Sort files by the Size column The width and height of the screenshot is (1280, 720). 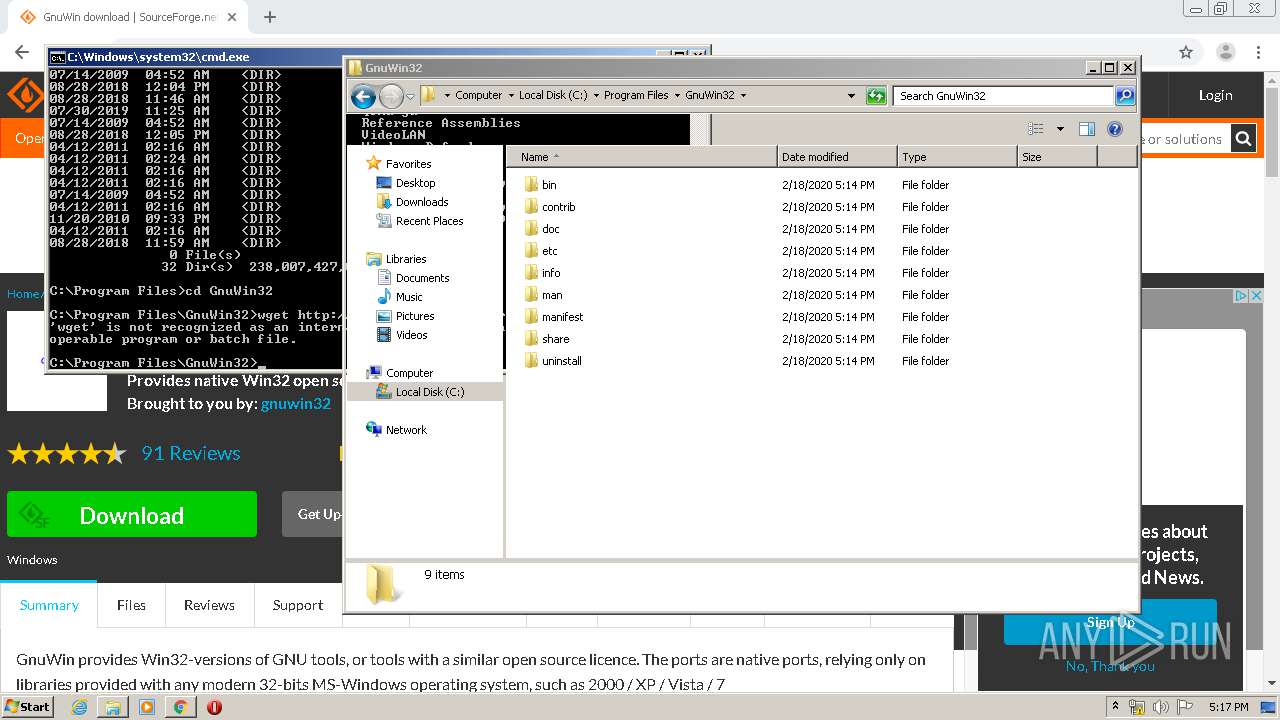point(1057,157)
